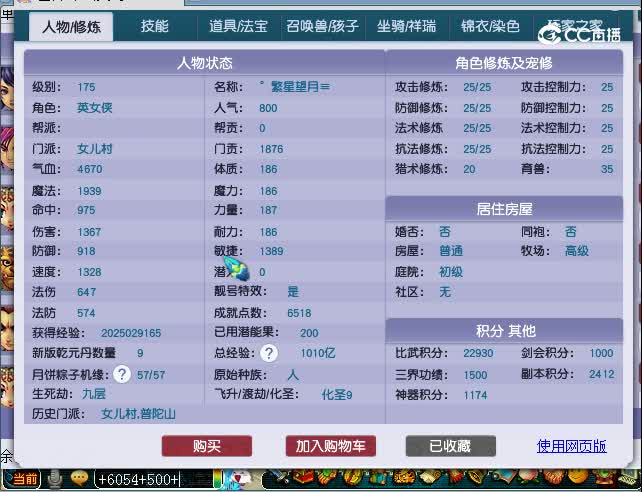Viewport: 642px width, 492px height.
Task: Click the 命中 value 975
Action: point(86,210)
